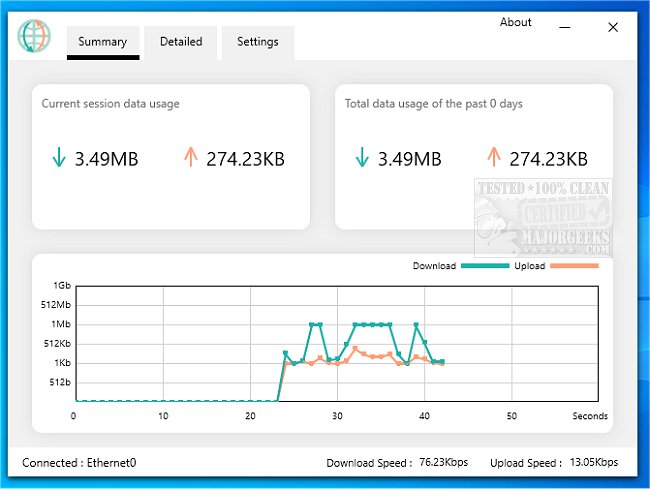Click the Upload Speed status readout
Viewport: 650px width, 489px height.
click(554, 463)
